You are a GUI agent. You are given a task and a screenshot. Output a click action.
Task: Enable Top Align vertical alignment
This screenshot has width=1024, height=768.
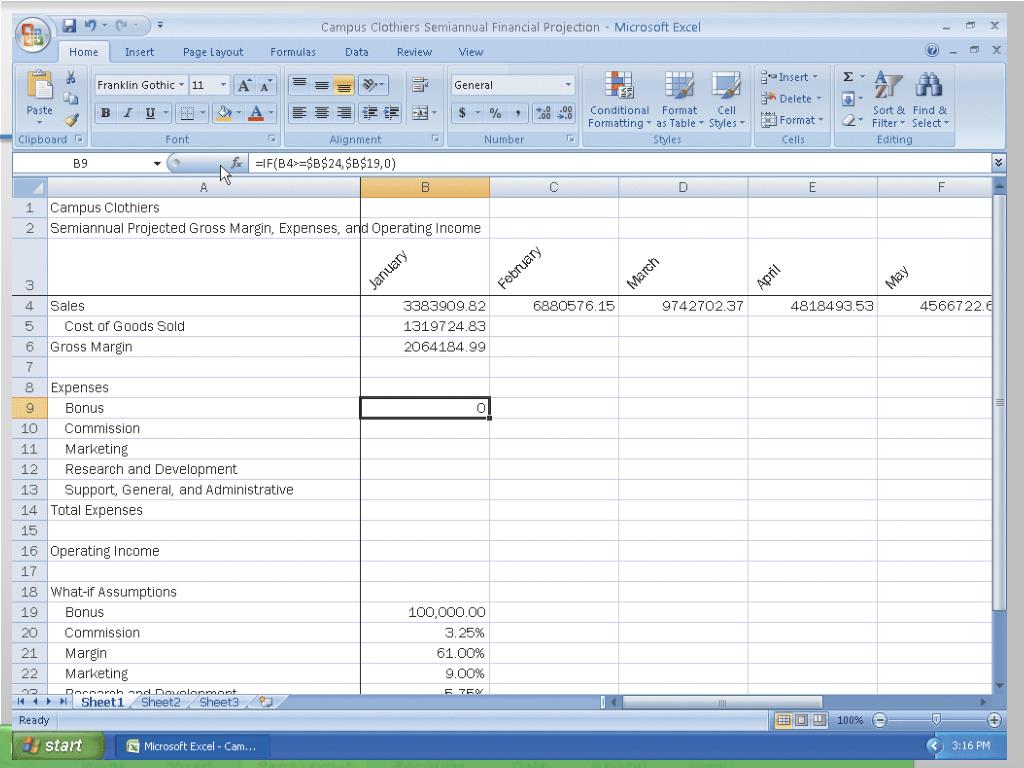tap(299, 85)
